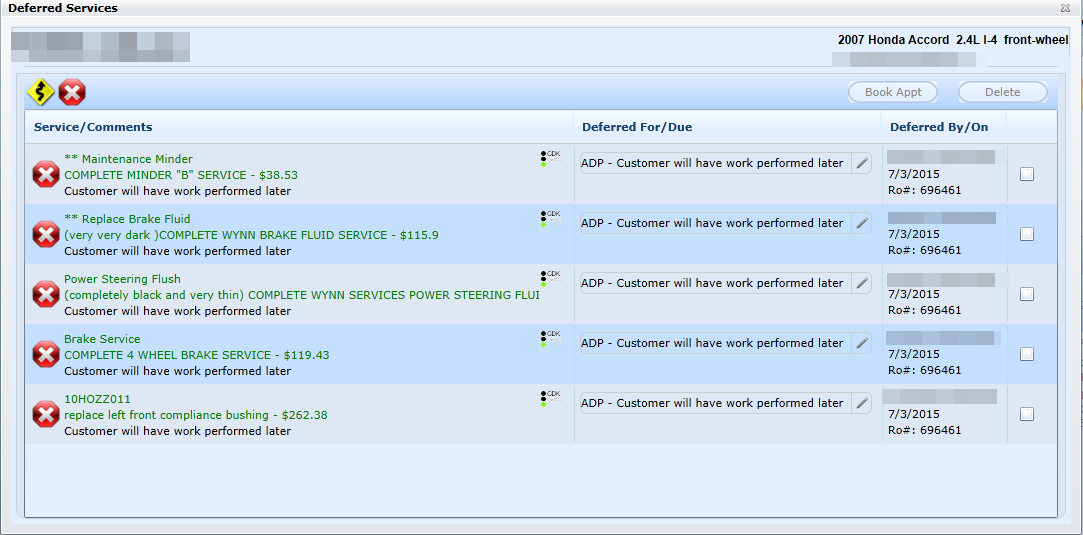Click red X beside Maintenance Minder service
Viewport: 1083px width, 535px height.
(46, 174)
